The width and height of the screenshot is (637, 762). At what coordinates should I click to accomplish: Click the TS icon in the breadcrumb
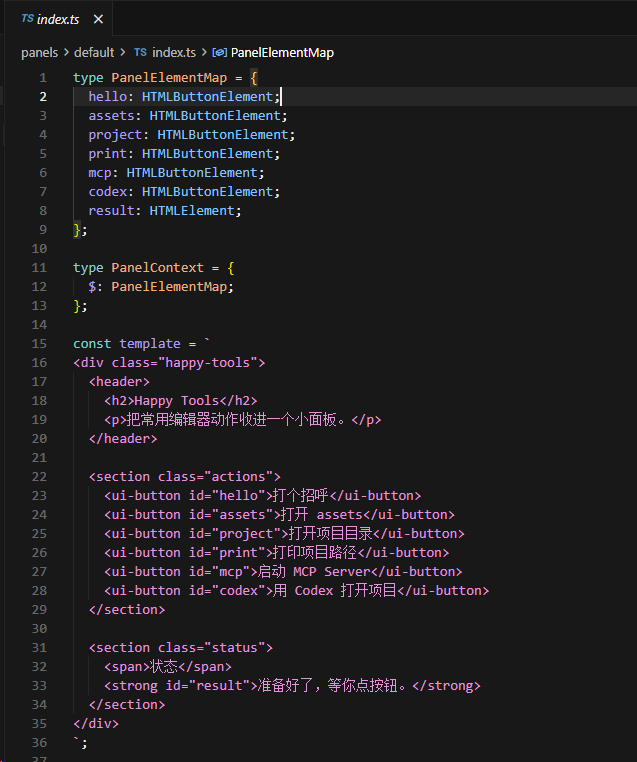[140, 52]
